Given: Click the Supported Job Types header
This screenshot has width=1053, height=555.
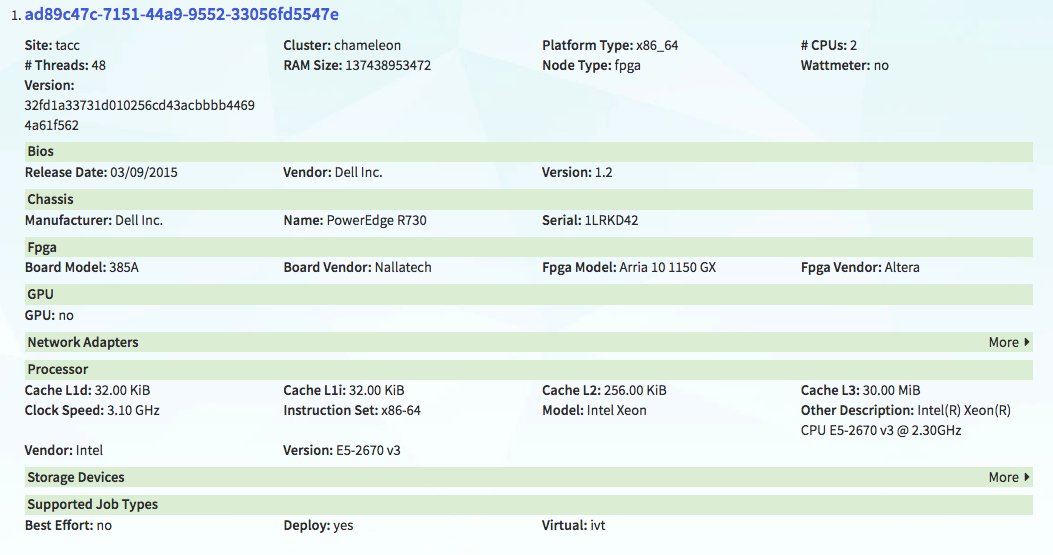Looking at the screenshot, I should click(x=529, y=504).
